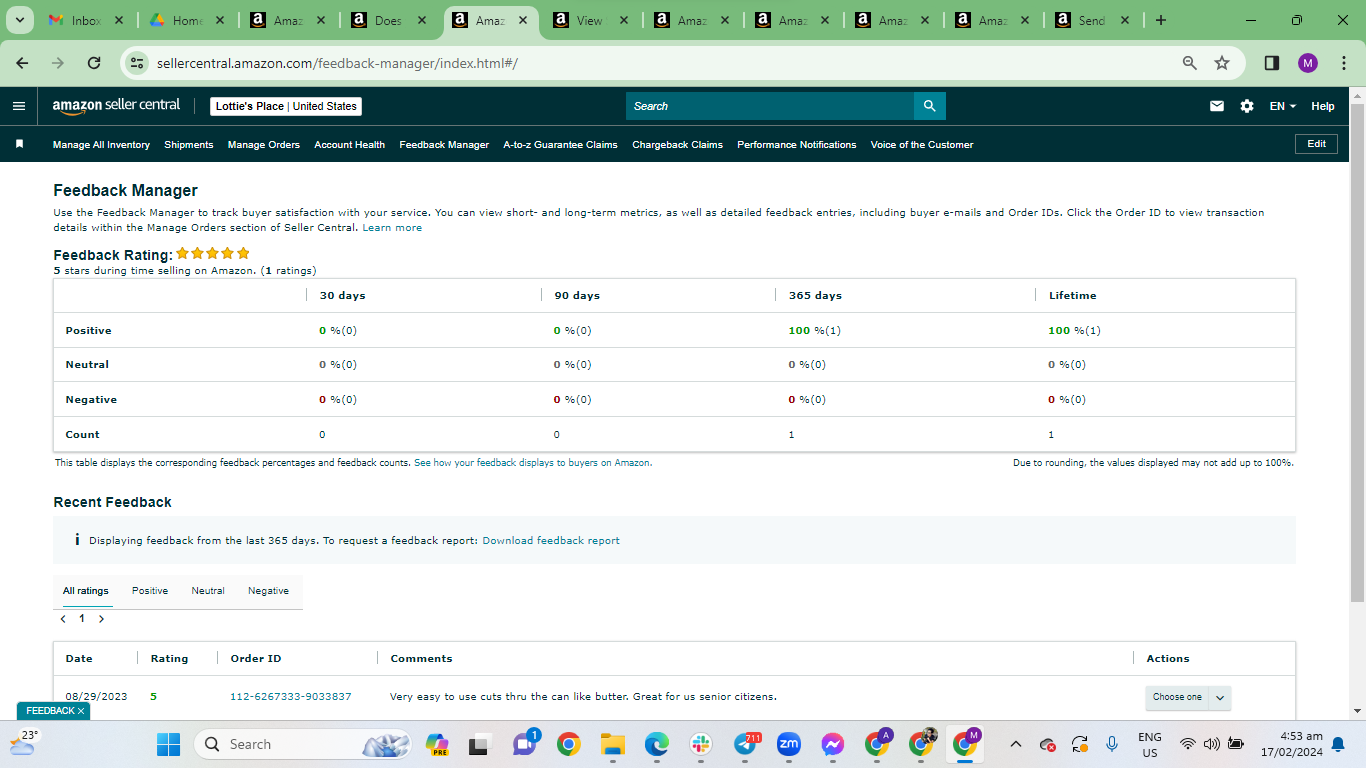Go to previous page of feedback results
The width and height of the screenshot is (1366, 768).
pyautogui.click(x=63, y=619)
